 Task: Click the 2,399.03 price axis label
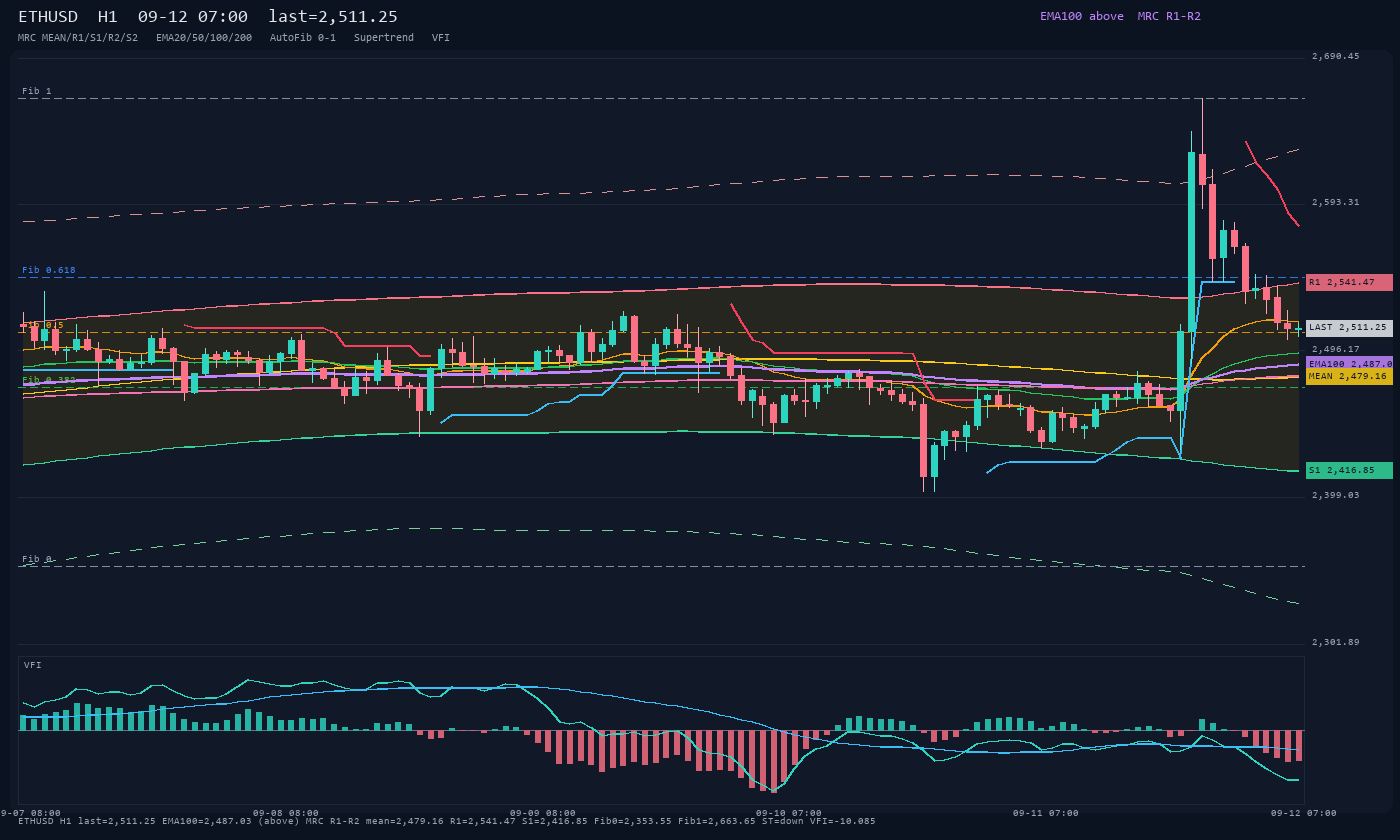coord(1336,495)
